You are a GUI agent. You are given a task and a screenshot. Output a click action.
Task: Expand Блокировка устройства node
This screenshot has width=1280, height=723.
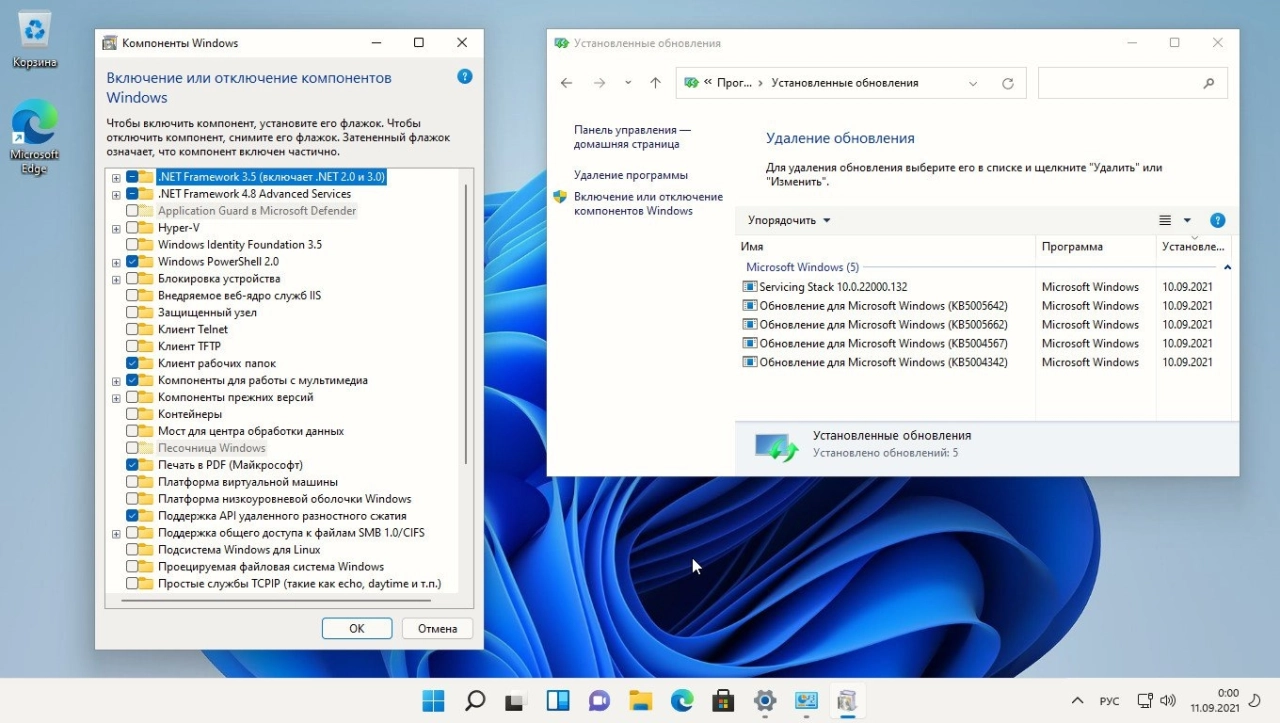[116, 279]
